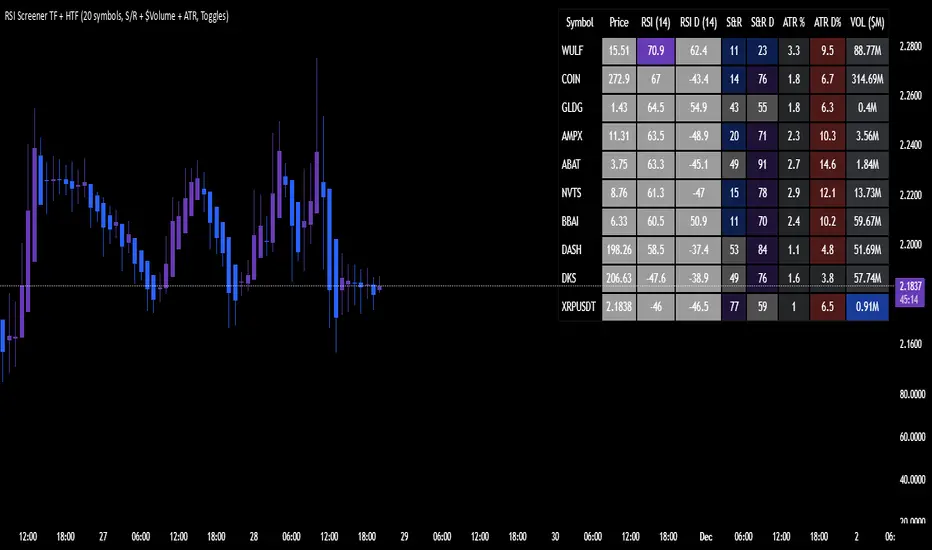Click the 29 date label on time axis
Screen dimensions: 932x550
(404, 537)
